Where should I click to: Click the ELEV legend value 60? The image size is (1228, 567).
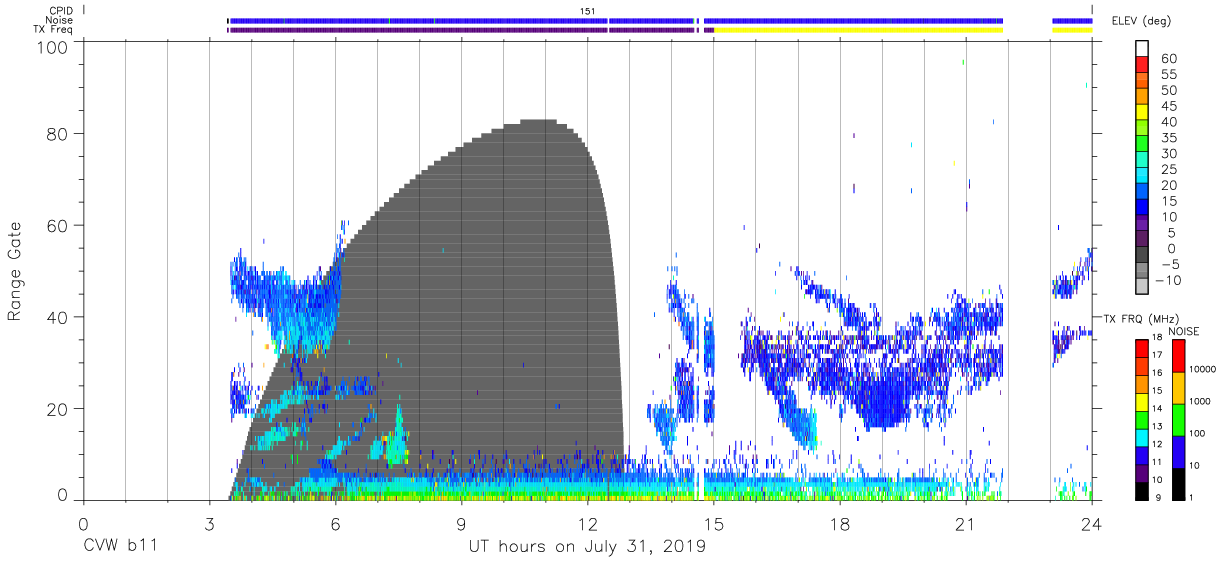1169,58
